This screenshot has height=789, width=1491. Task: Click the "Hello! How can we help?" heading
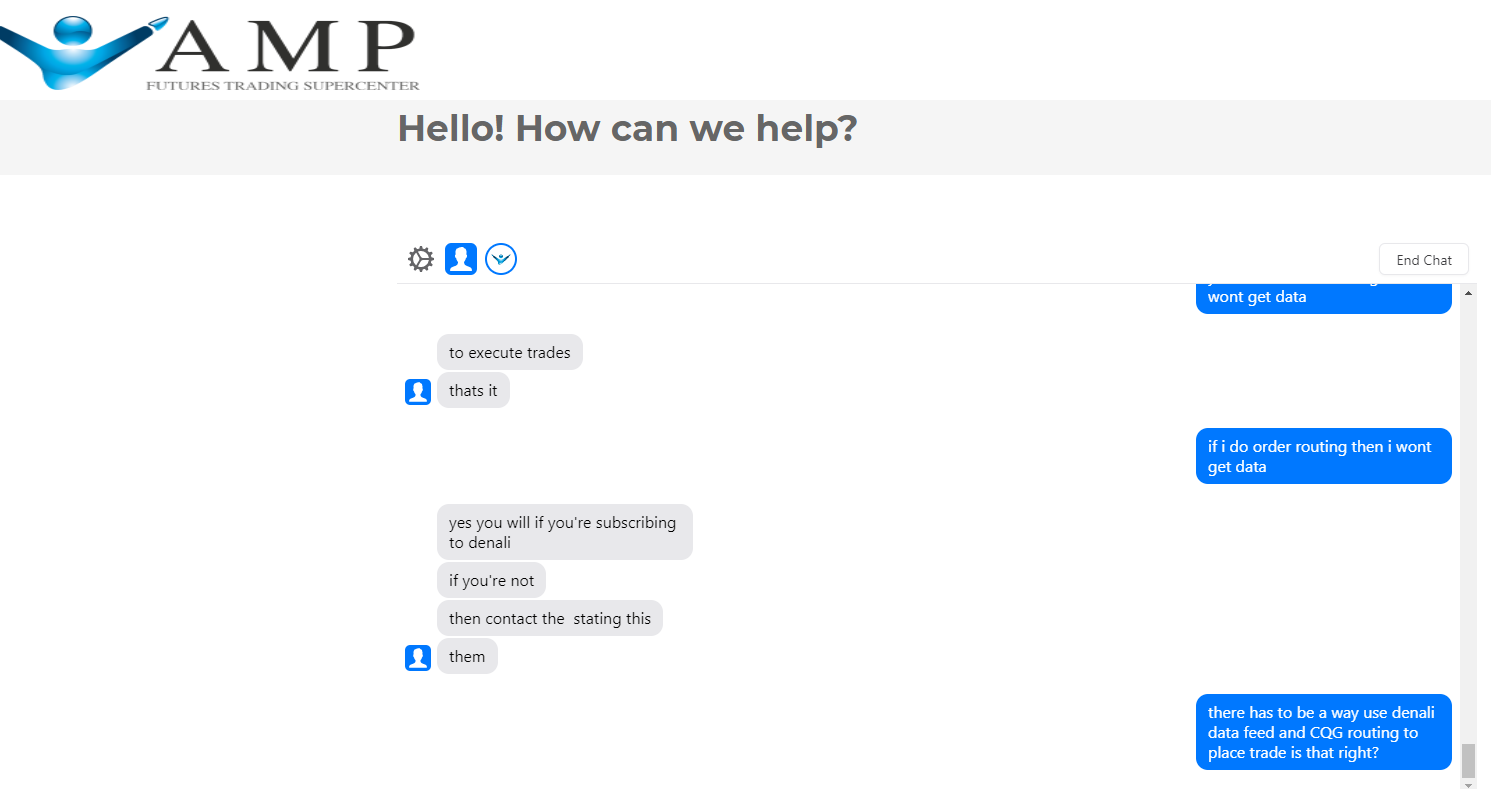627,129
